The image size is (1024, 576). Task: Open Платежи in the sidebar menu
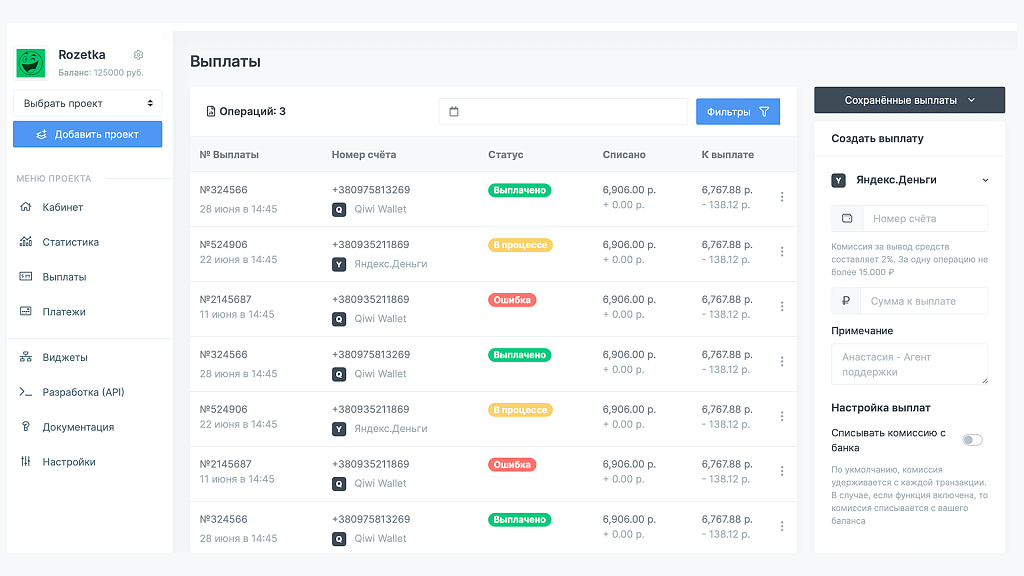(x=64, y=312)
